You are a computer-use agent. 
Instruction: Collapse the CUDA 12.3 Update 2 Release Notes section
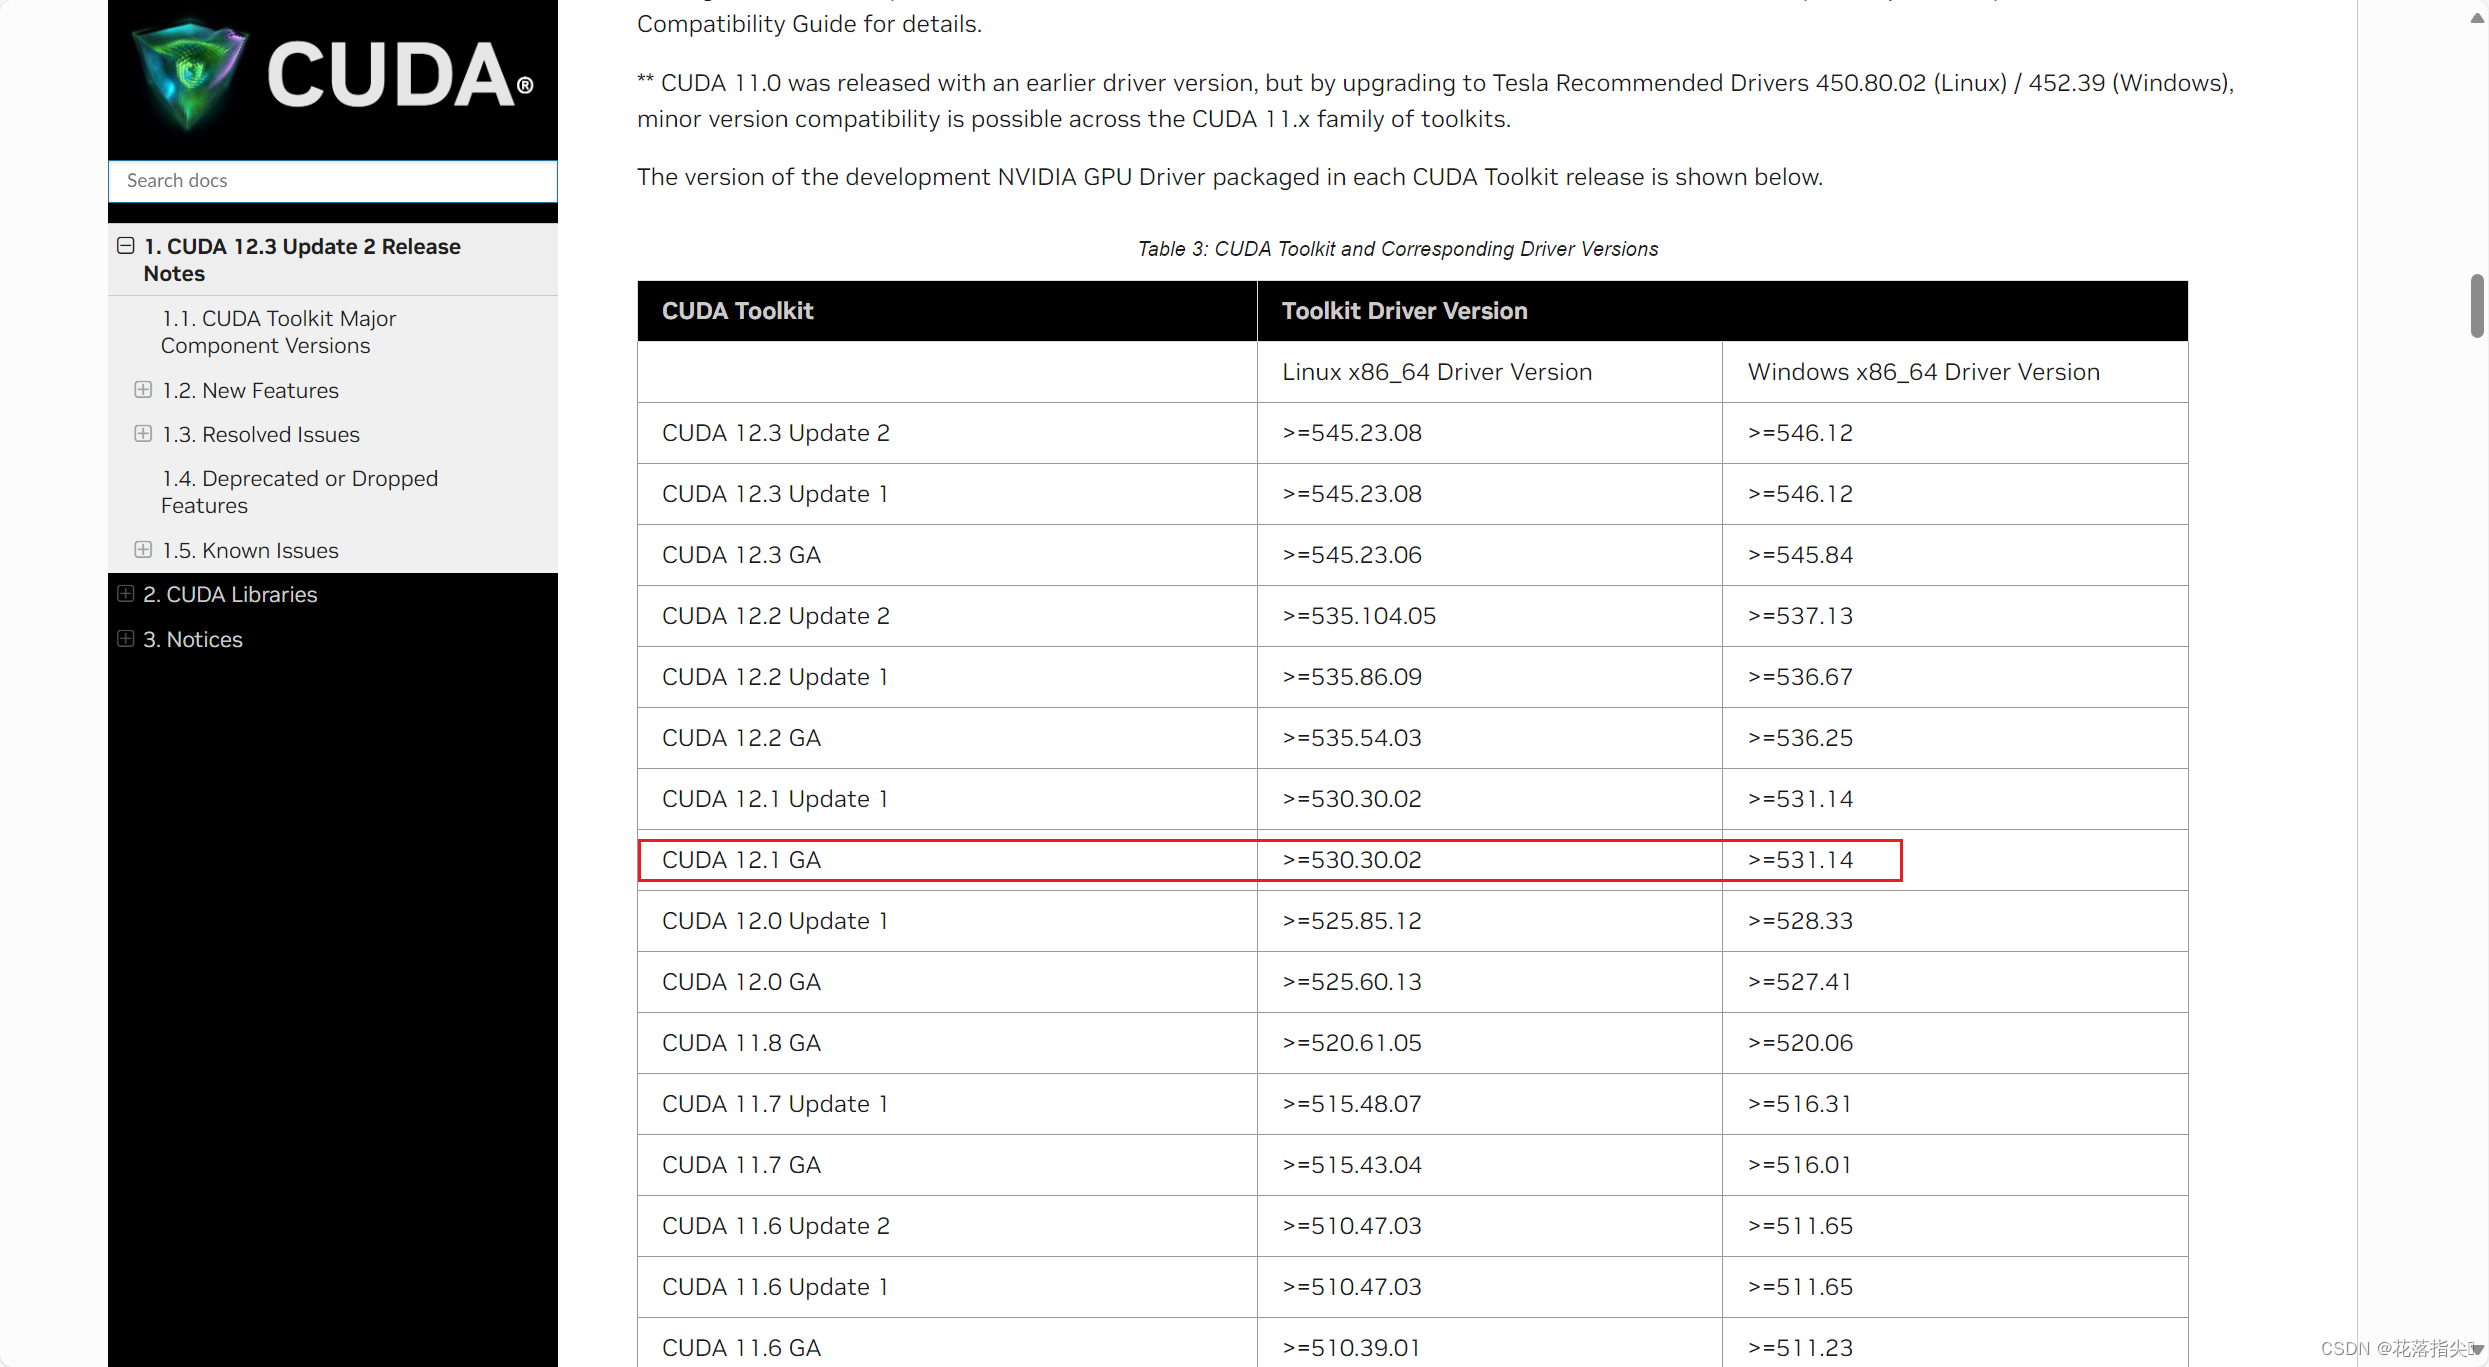coord(126,246)
